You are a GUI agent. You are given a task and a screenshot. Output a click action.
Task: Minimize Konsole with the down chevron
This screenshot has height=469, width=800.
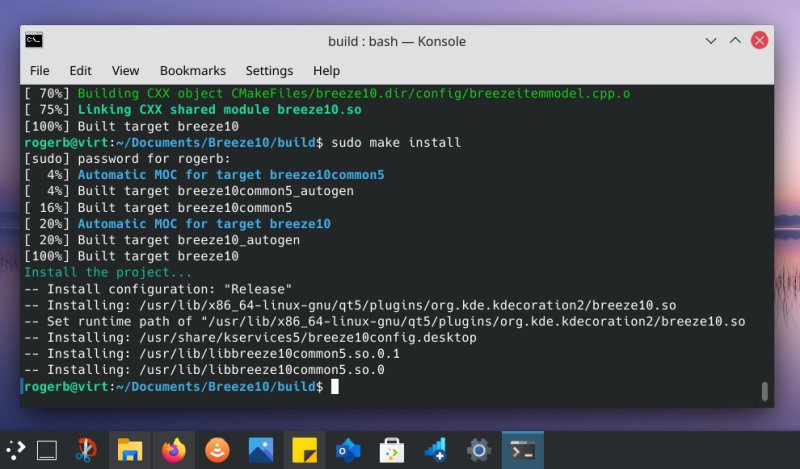coord(711,41)
